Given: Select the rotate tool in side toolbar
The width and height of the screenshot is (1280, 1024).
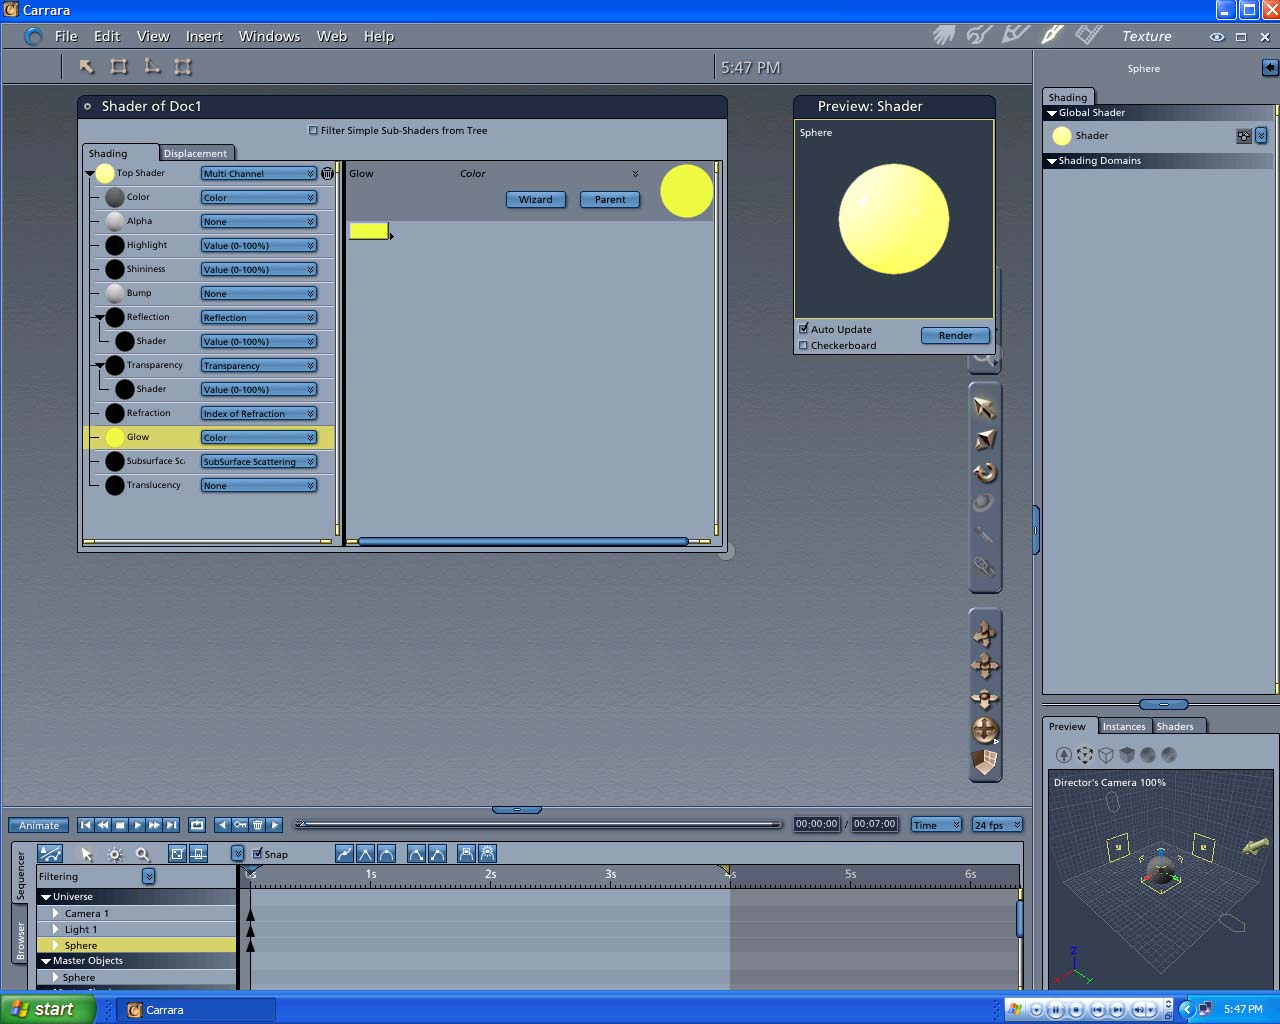Looking at the screenshot, I should (984, 471).
